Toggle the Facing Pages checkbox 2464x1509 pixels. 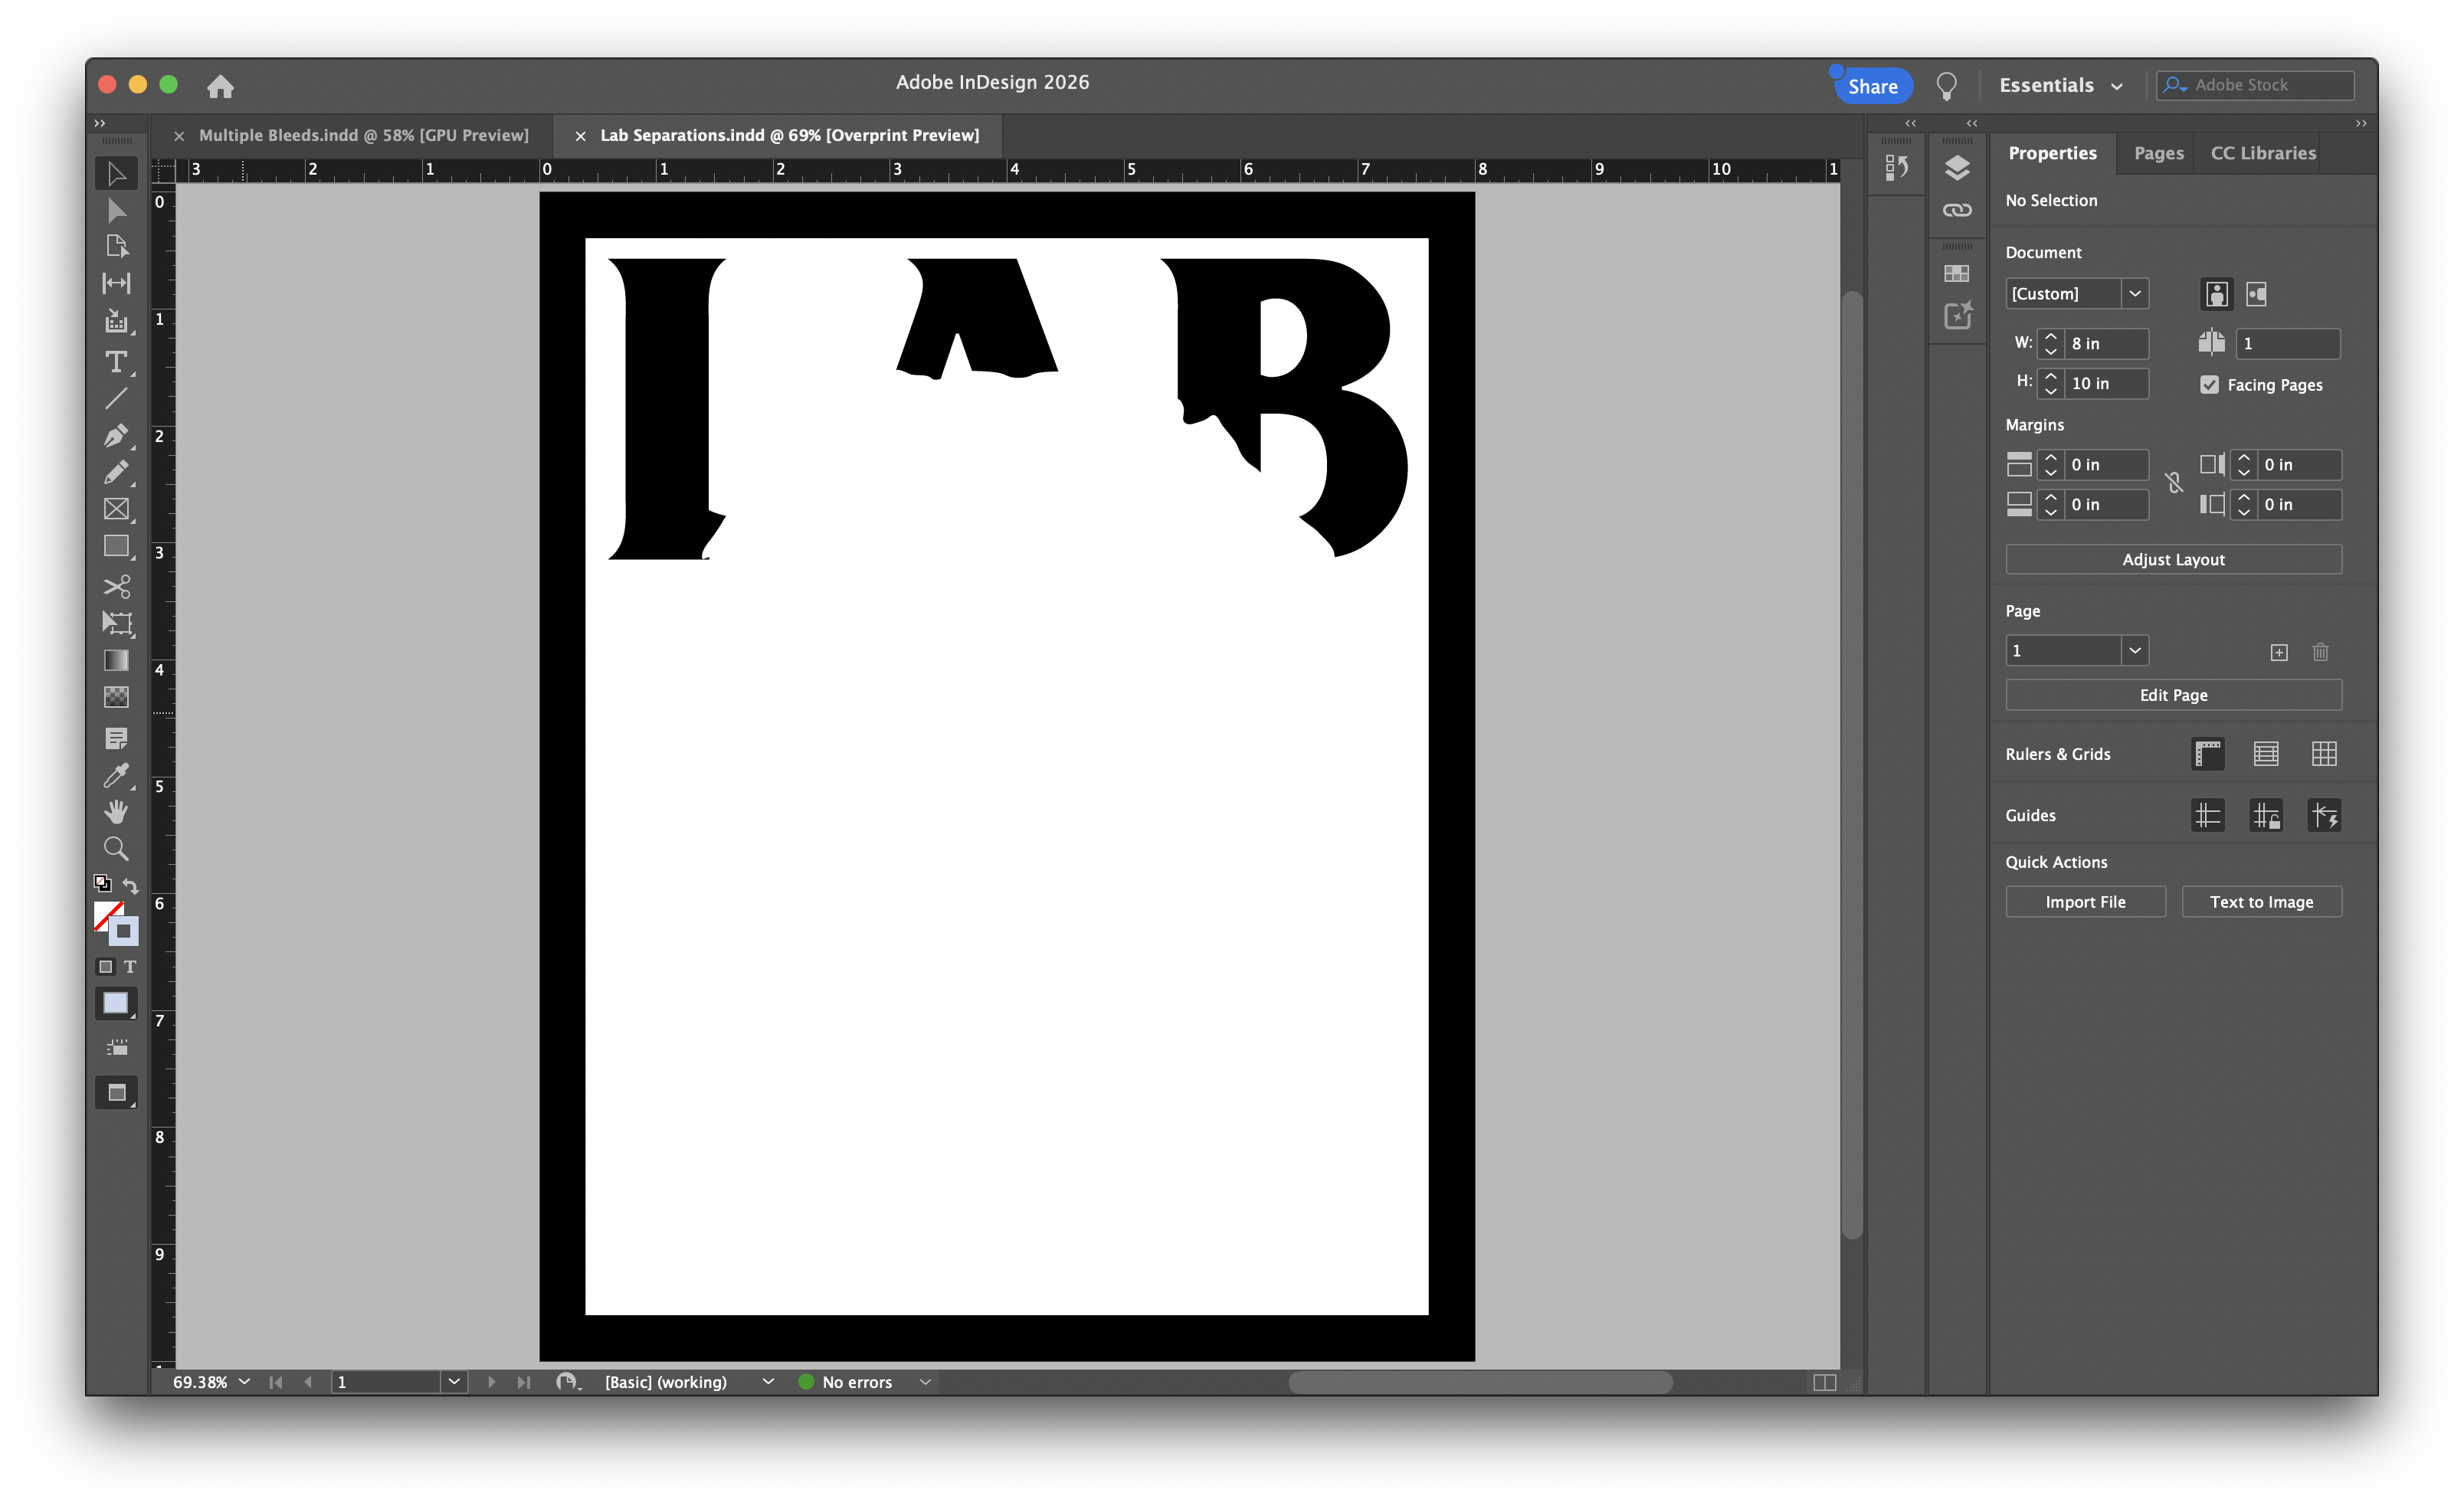click(2210, 385)
